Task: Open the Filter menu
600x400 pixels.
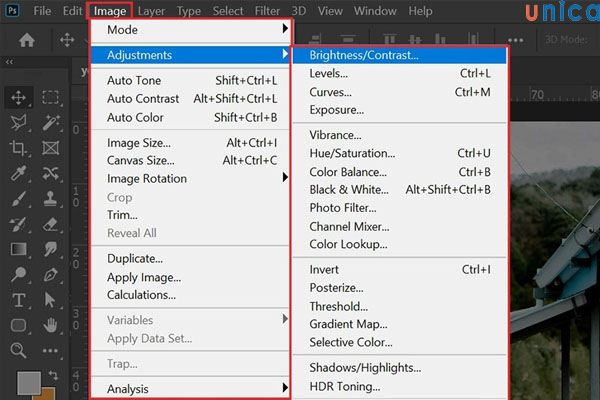Action: coord(267,11)
